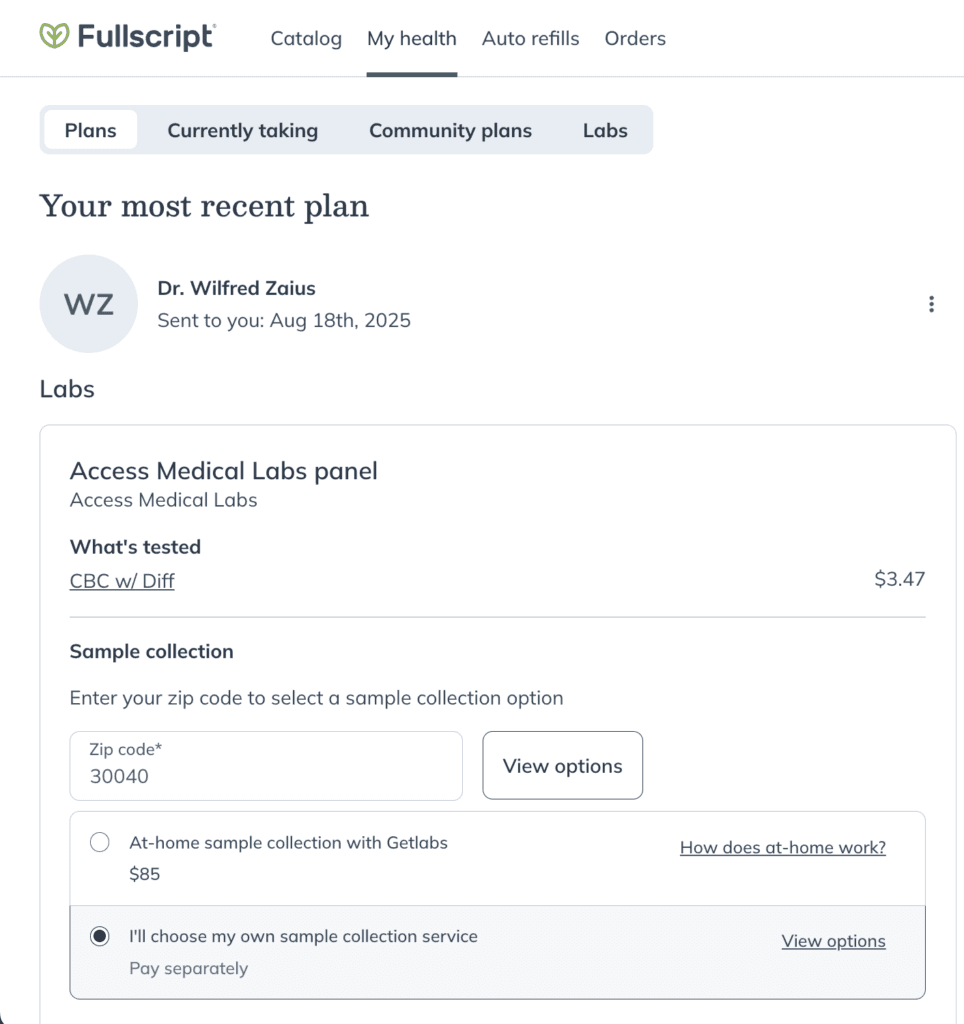Open the three-dot plan options menu
Image resolution: width=964 pixels, height=1024 pixels.
point(931,304)
